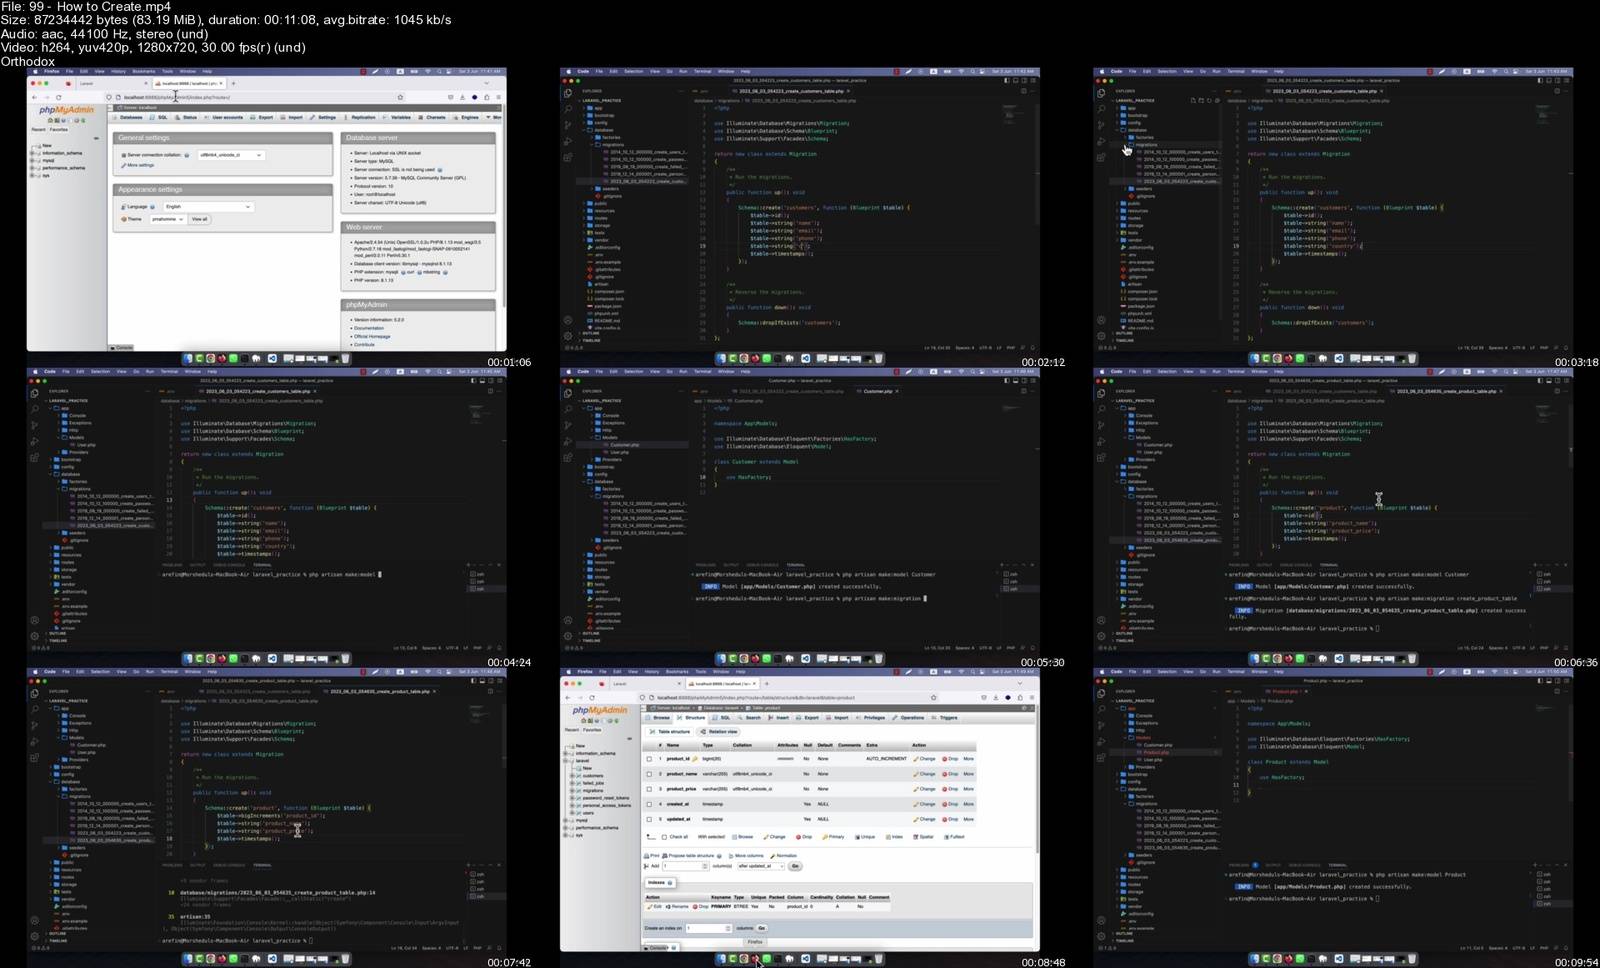Click the 'customers' table in the 00:08:48 thumbnail tree

[593, 775]
